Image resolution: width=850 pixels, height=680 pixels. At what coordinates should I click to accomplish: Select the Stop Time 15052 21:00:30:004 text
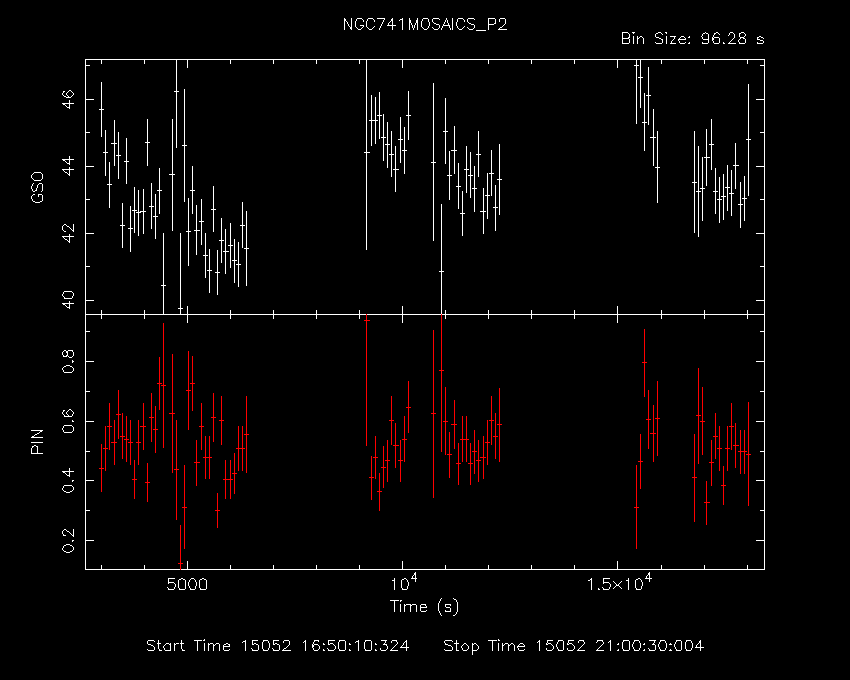click(x=574, y=646)
